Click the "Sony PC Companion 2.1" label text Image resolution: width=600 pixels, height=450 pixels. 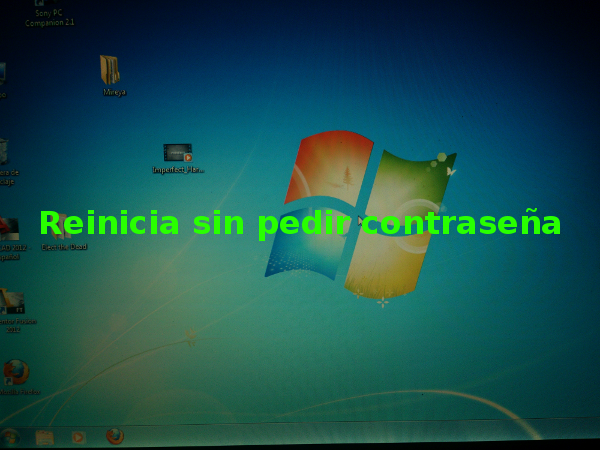(x=49, y=18)
